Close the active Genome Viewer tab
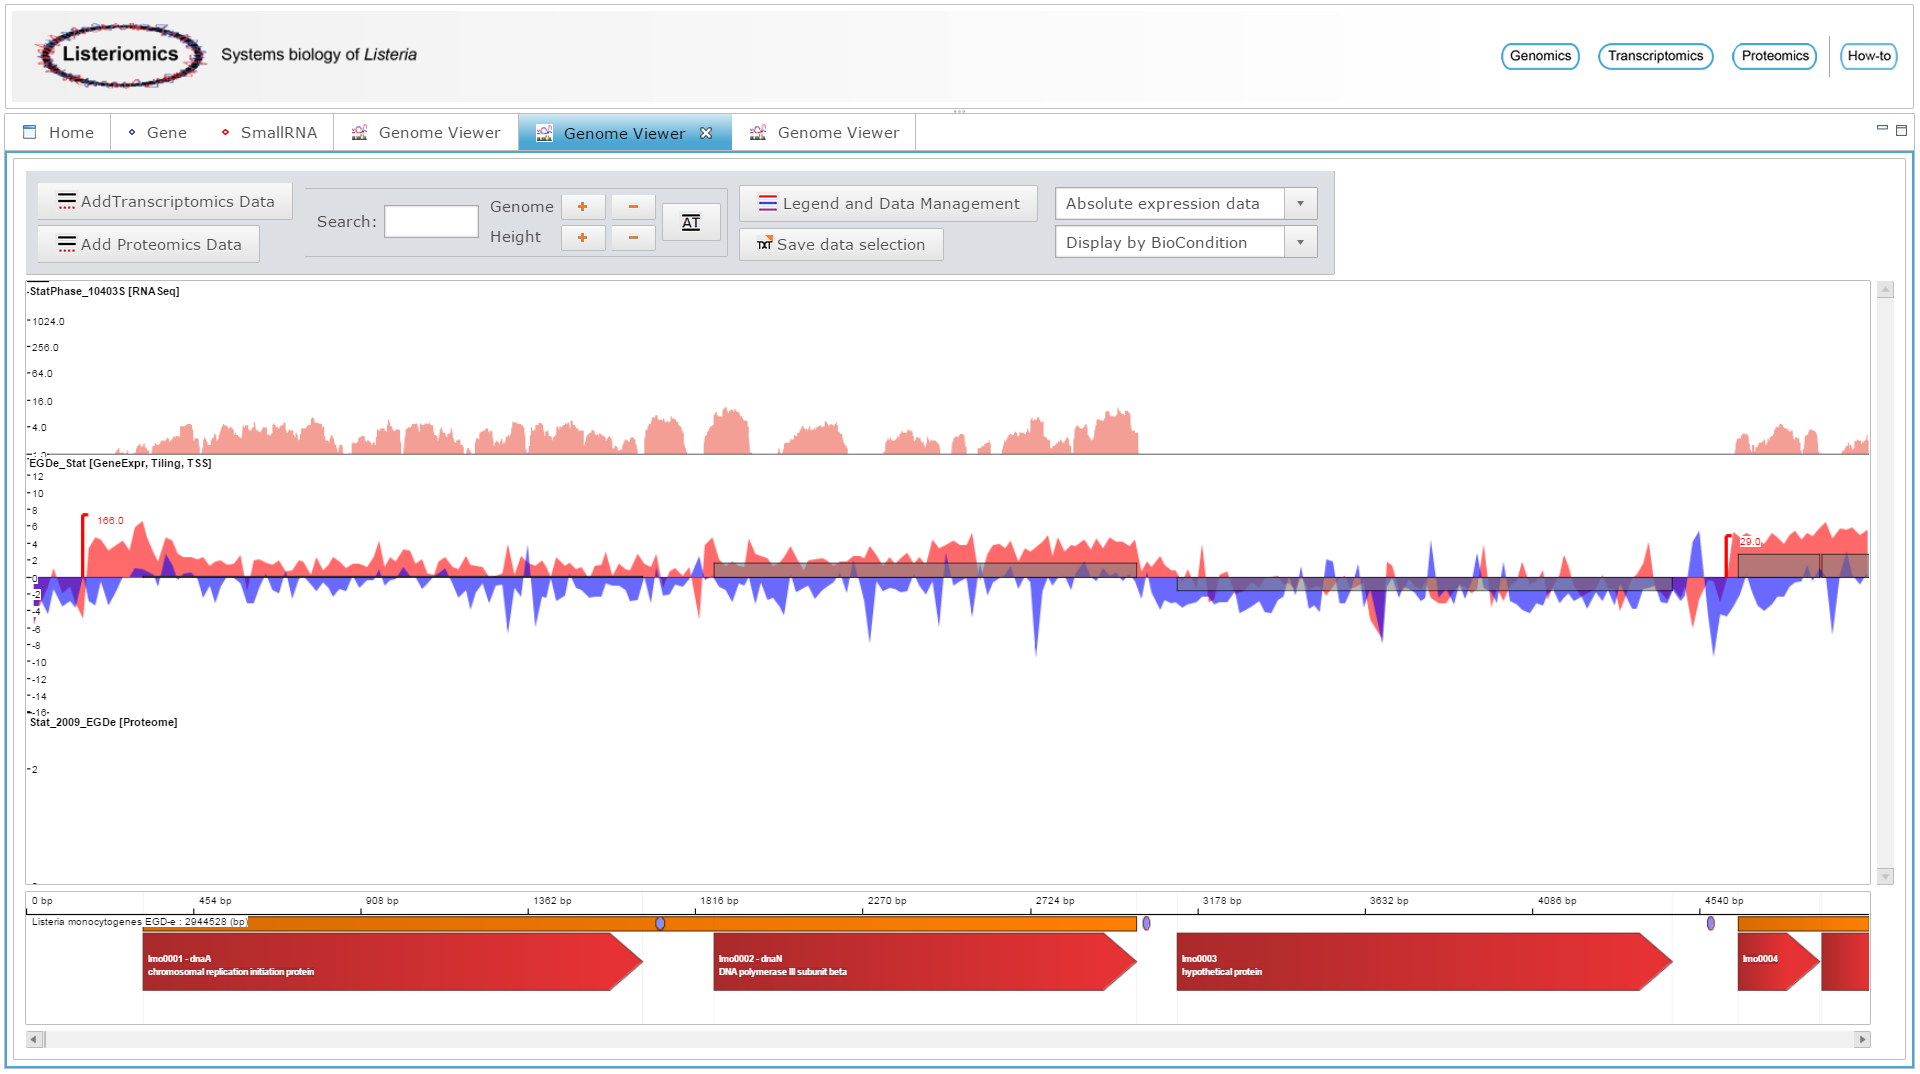Image resolution: width=1920 pixels, height=1074 pixels. (x=706, y=133)
